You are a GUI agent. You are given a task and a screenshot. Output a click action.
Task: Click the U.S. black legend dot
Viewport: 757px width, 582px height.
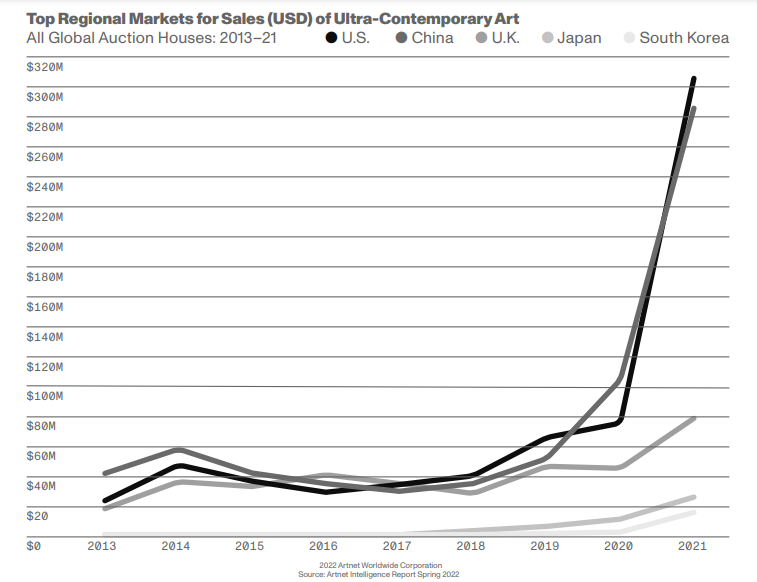[x=330, y=38]
